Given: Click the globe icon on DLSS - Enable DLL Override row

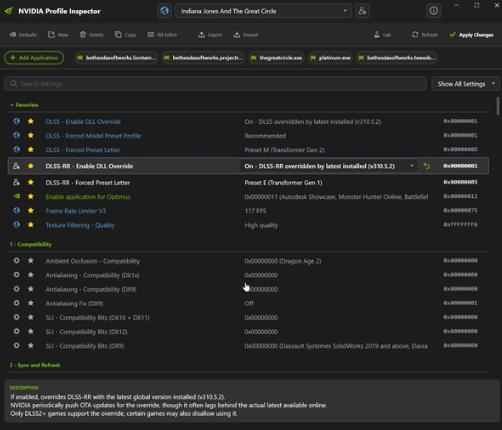Looking at the screenshot, I should [16, 121].
